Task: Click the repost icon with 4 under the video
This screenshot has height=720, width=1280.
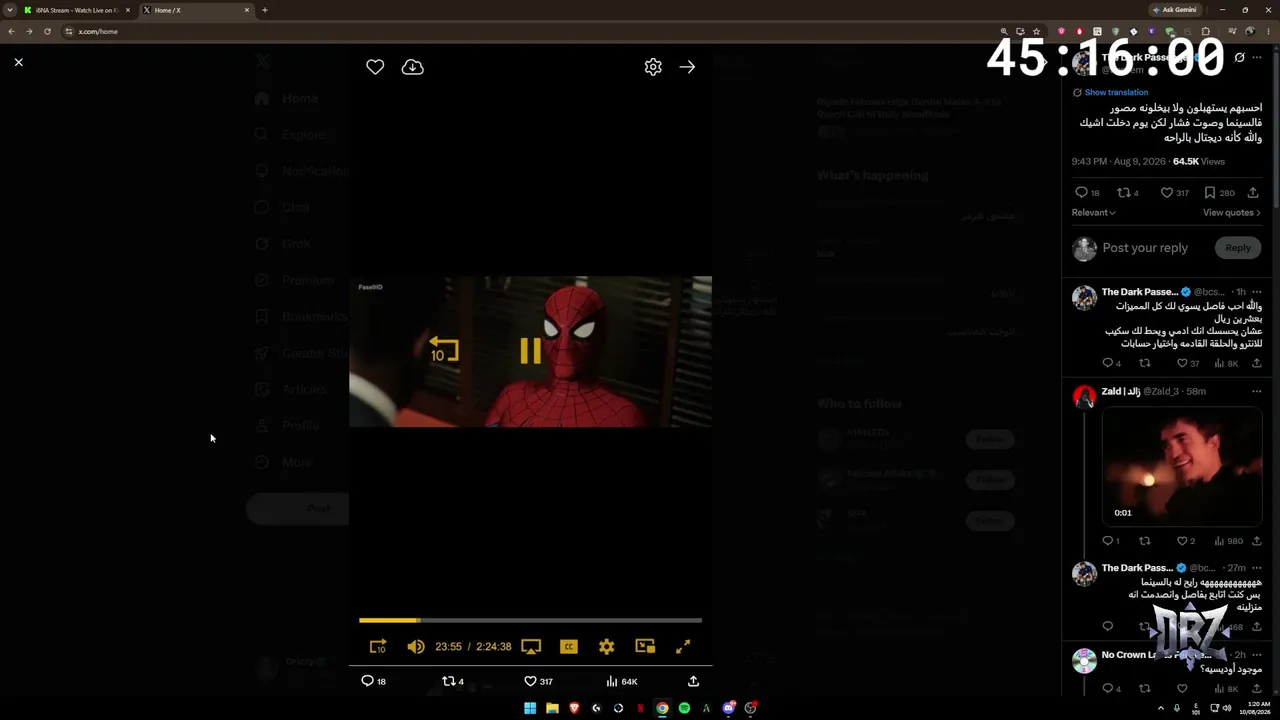Action: click(448, 681)
